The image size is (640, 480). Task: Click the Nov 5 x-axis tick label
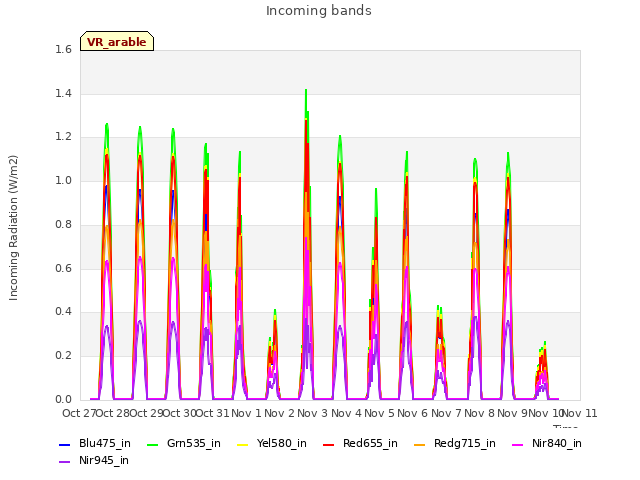point(380,413)
